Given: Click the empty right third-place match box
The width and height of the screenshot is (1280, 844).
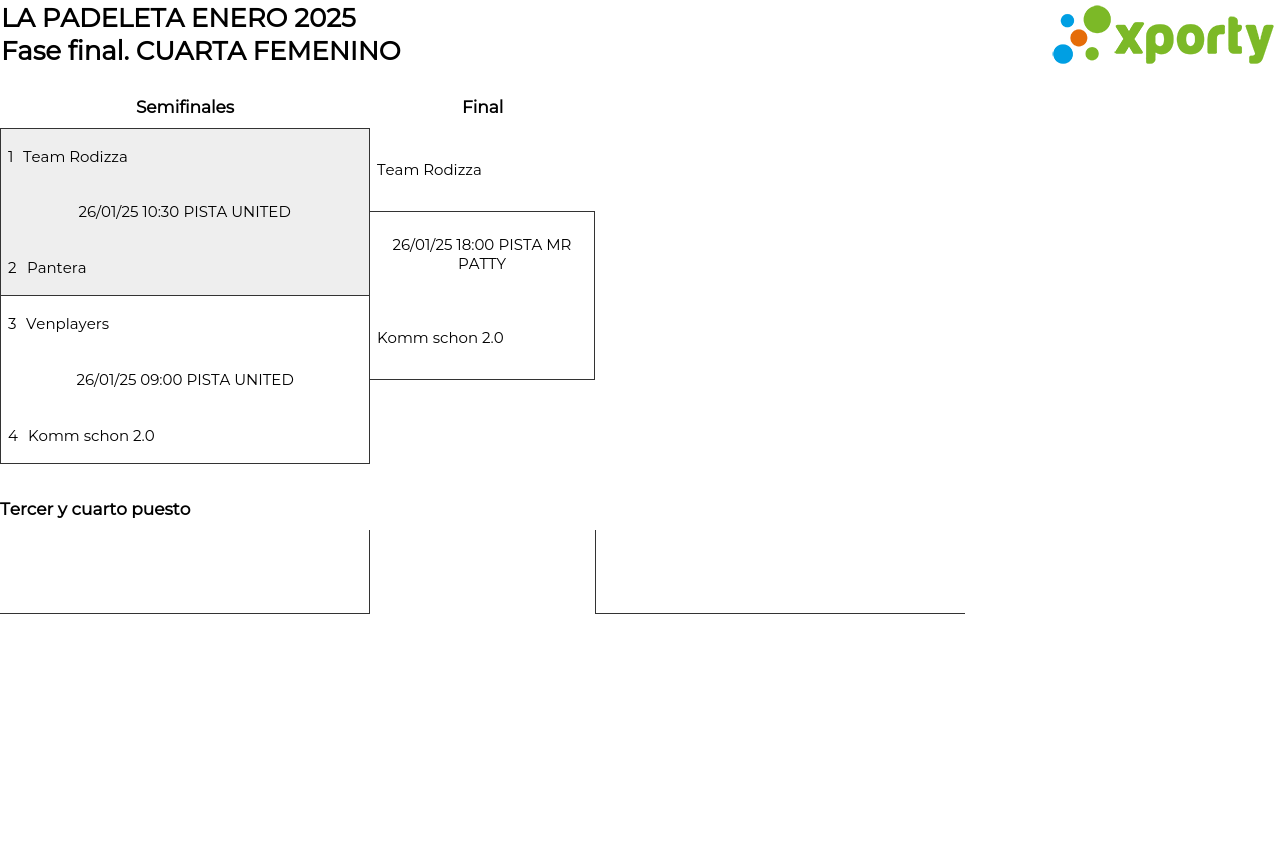Looking at the screenshot, I should click(780, 571).
